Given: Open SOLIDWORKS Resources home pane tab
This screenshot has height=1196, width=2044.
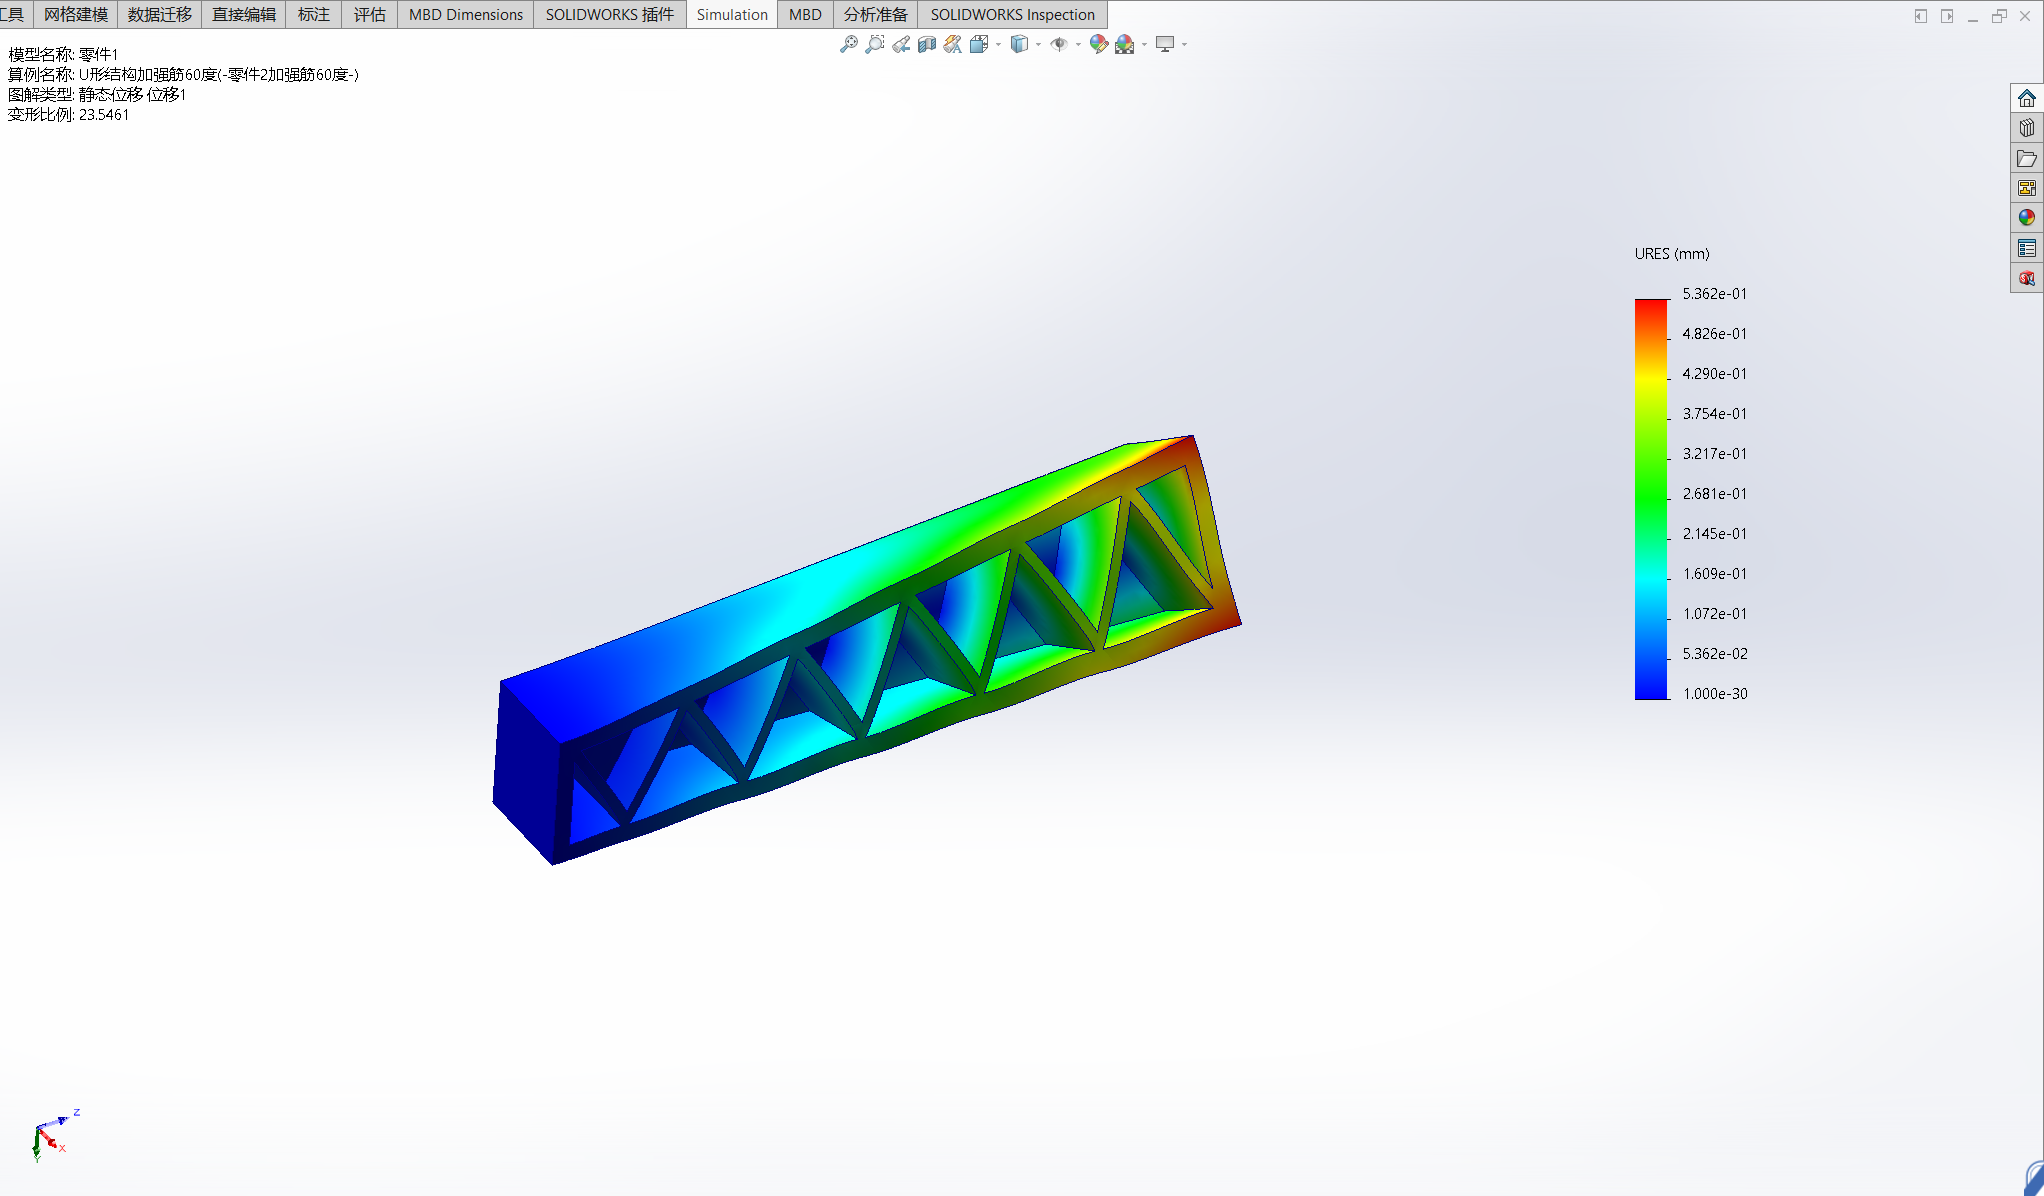Looking at the screenshot, I should [2026, 98].
